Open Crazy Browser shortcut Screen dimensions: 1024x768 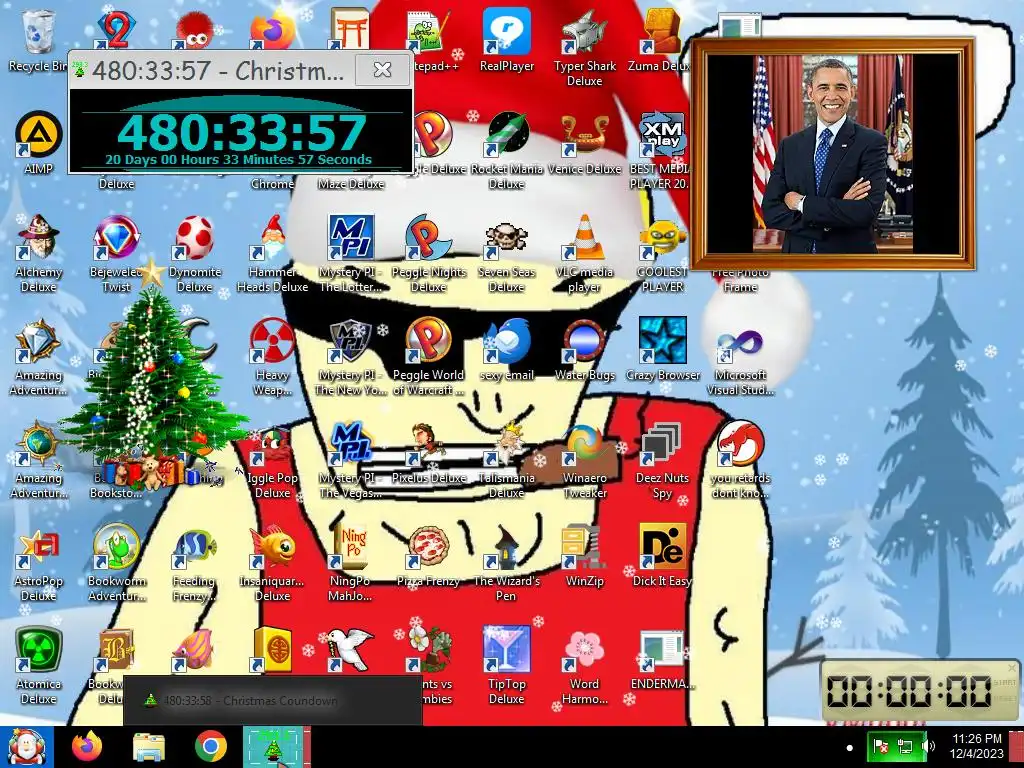coord(662,351)
